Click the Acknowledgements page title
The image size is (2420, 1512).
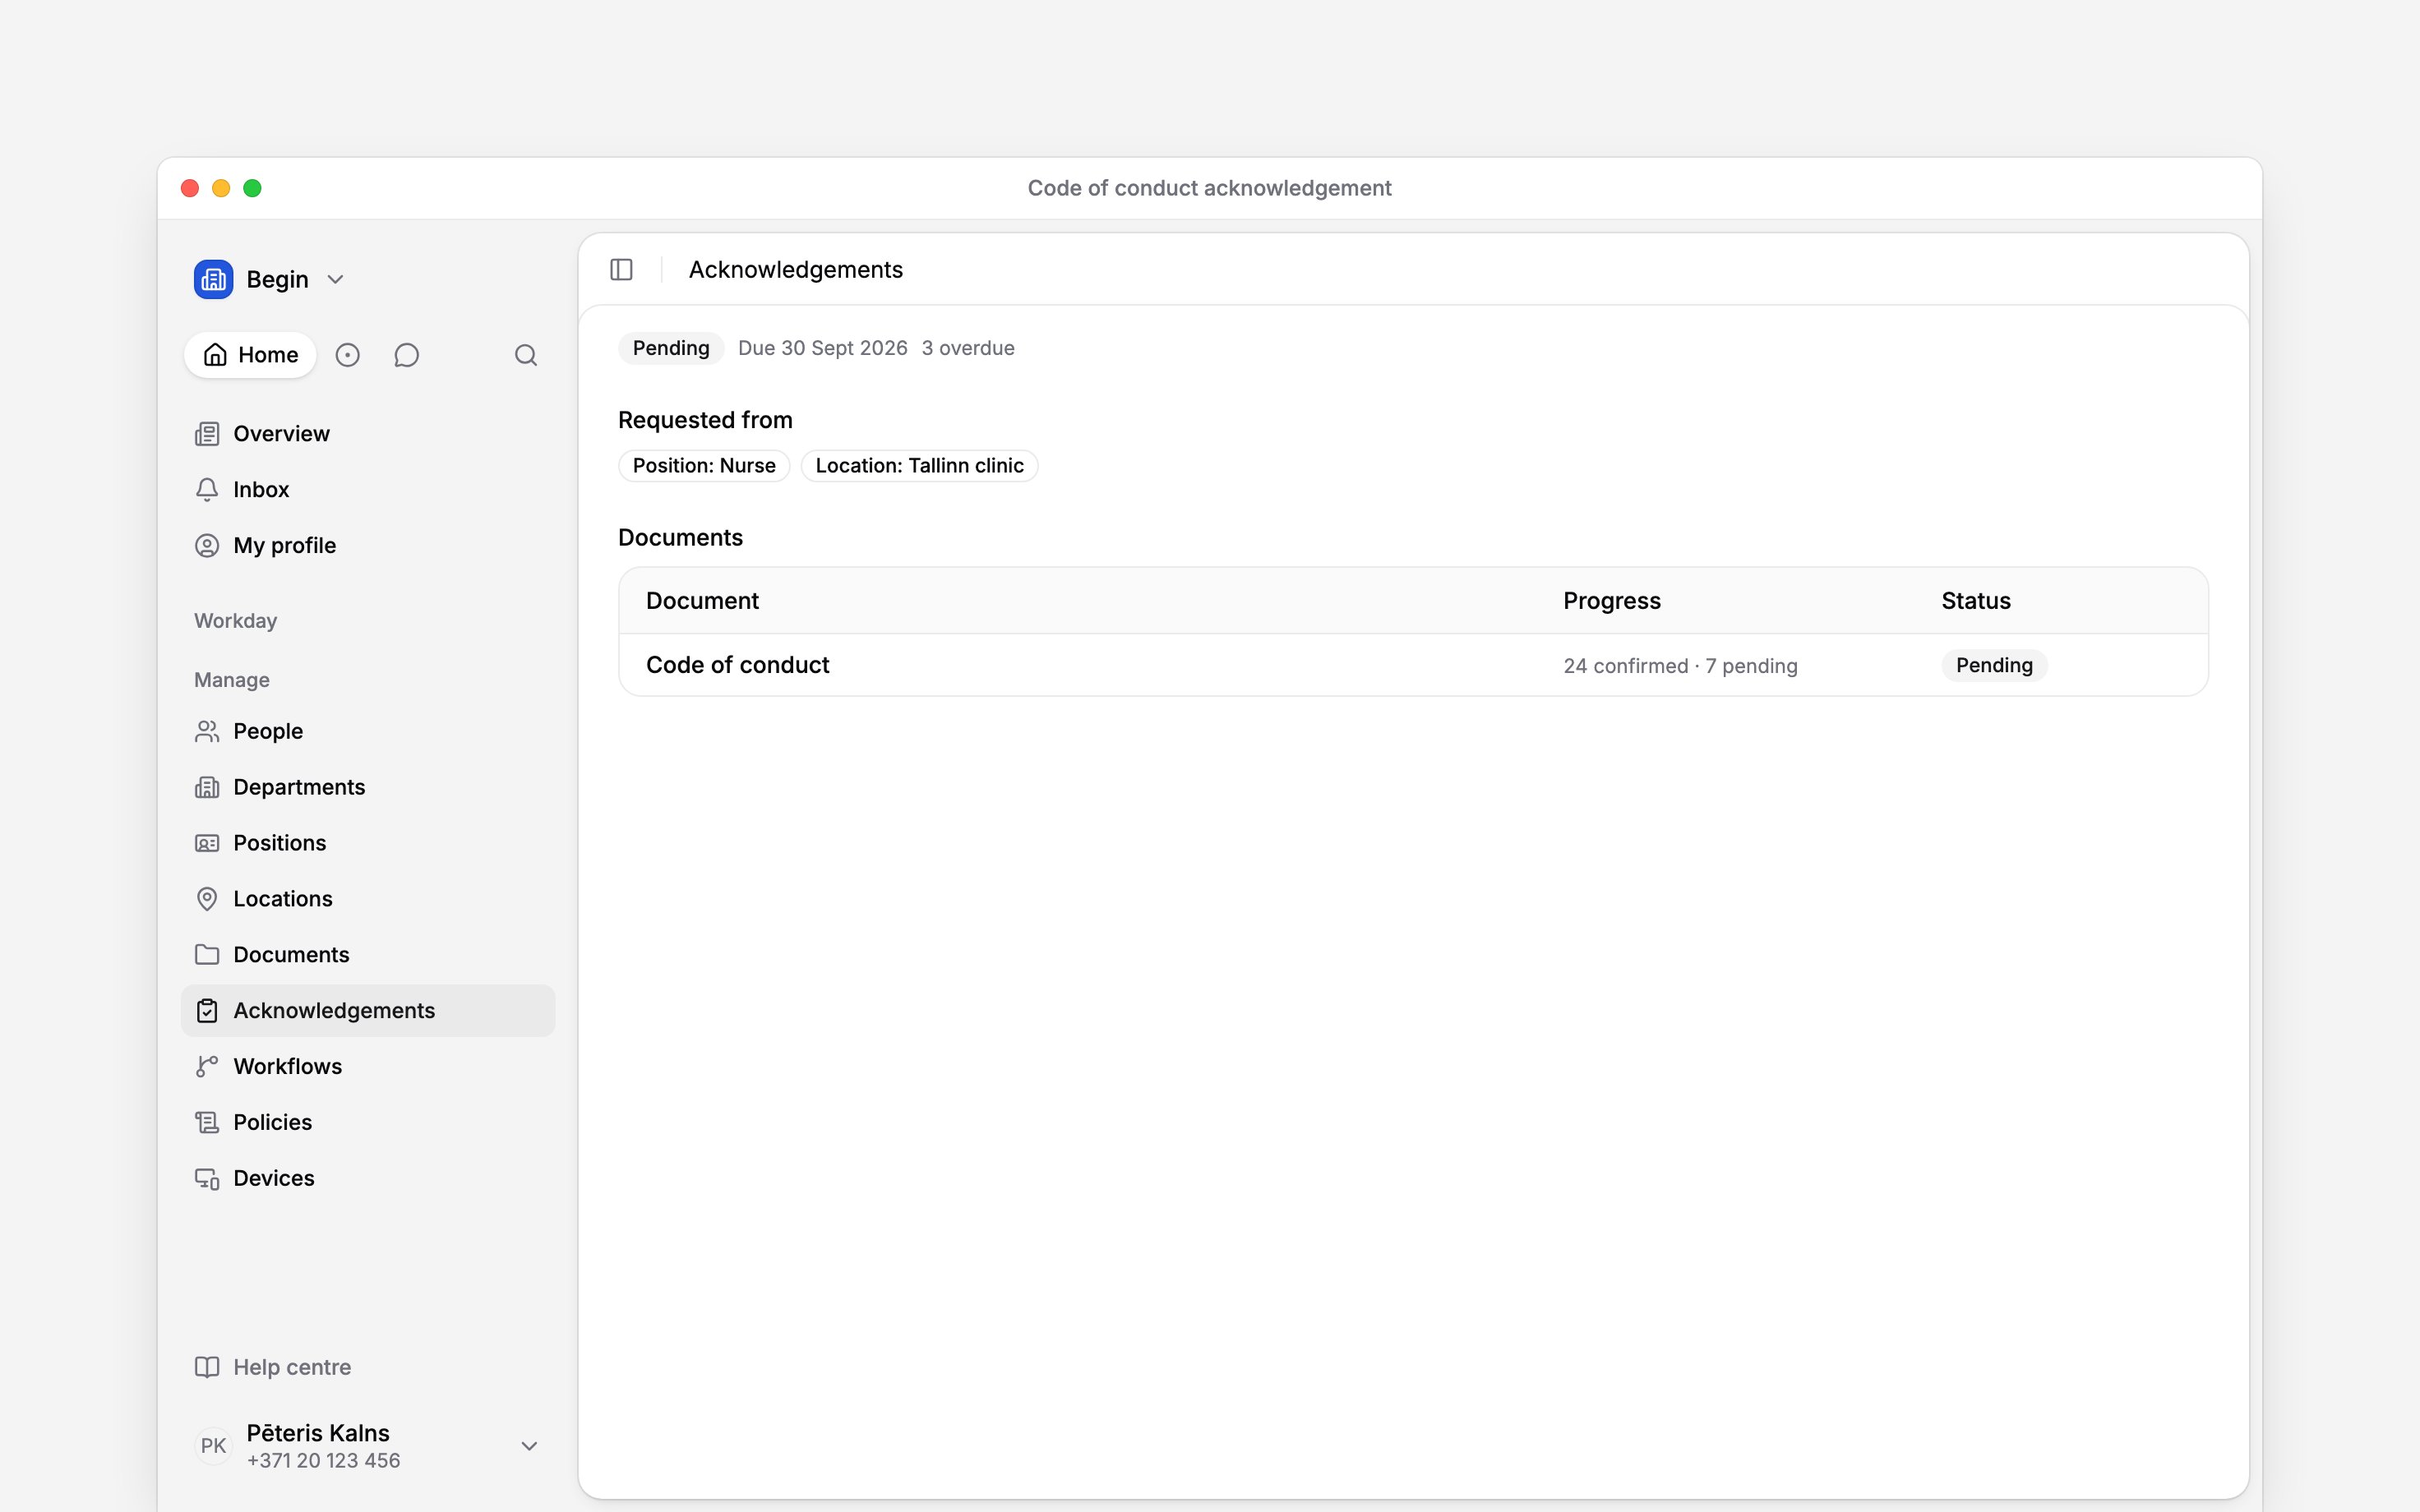pos(795,270)
